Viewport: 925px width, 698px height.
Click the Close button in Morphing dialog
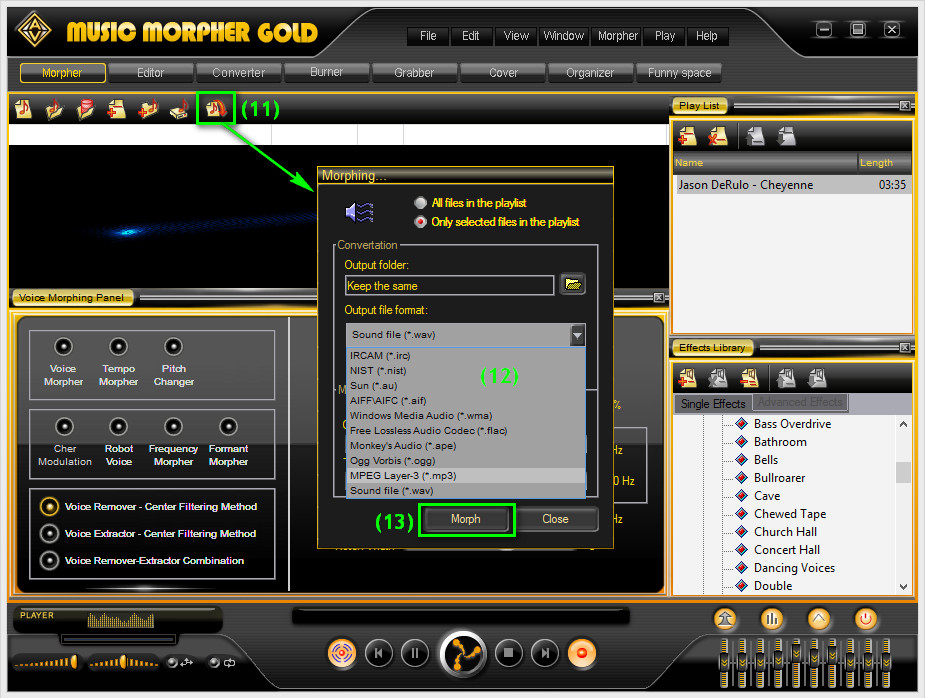click(555, 519)
